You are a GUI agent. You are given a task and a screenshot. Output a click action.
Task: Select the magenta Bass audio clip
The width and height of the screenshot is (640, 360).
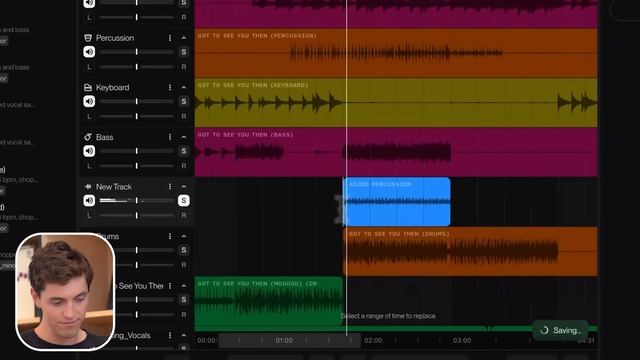(x=396, y=152)
